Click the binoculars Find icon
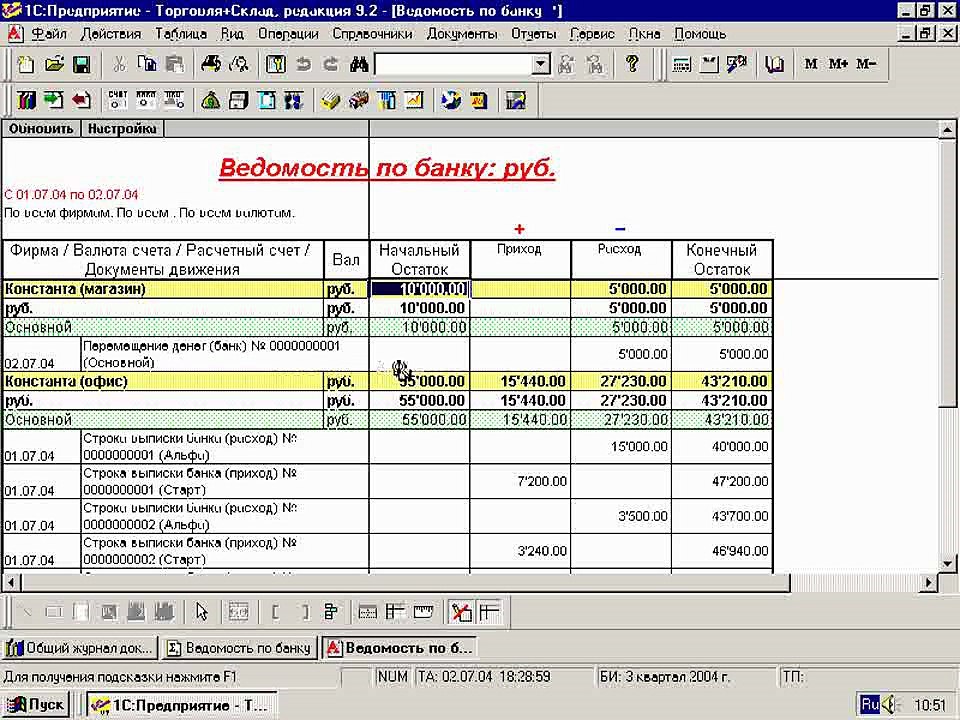This screenshot has width=960, height=720. click(359, 64)
